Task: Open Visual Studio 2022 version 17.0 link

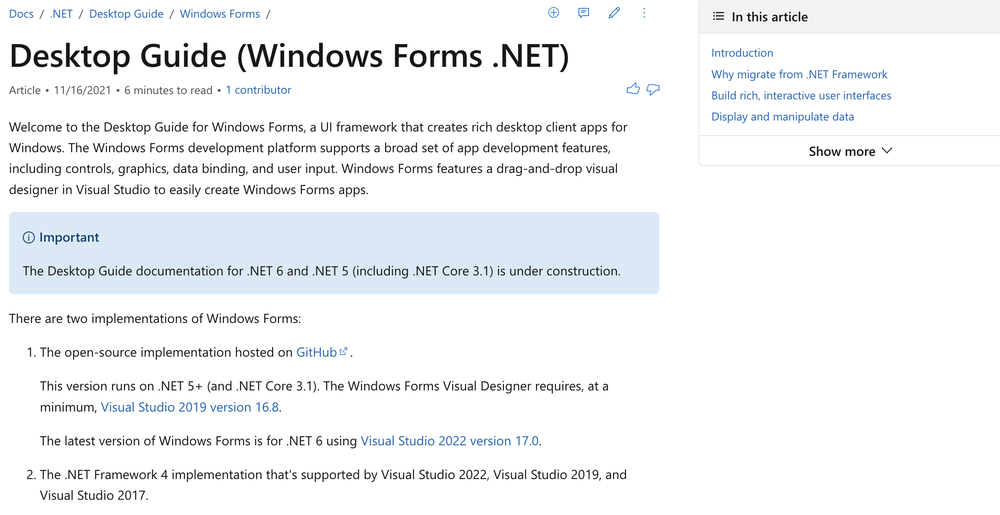Action: [x=450, y=440]
